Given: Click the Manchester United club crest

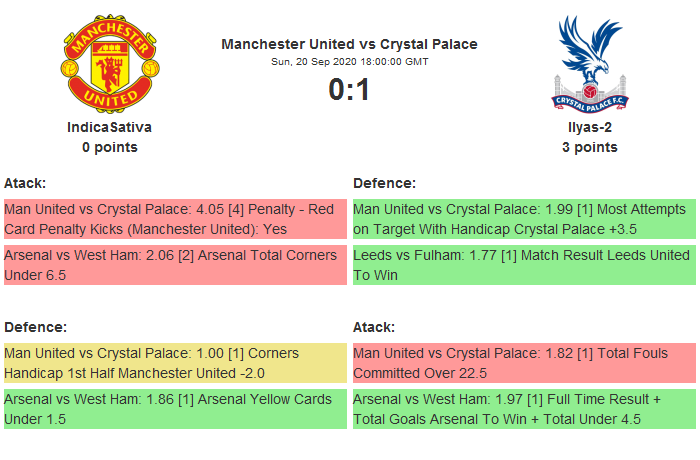Looking at the screenshot, I should (109, 62).
